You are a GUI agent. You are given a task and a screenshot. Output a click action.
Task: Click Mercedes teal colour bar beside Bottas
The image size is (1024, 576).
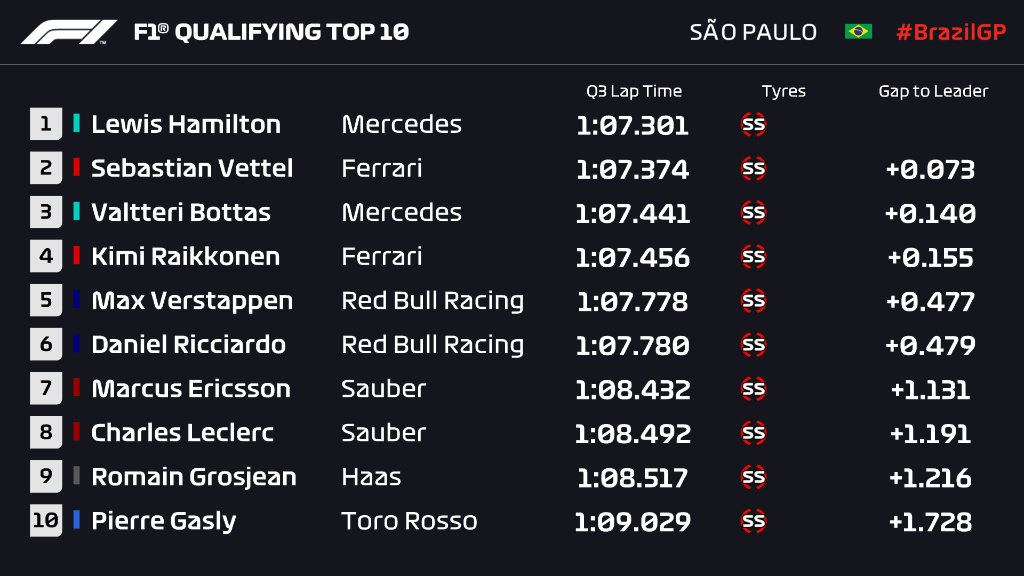(x=76, y=211)
